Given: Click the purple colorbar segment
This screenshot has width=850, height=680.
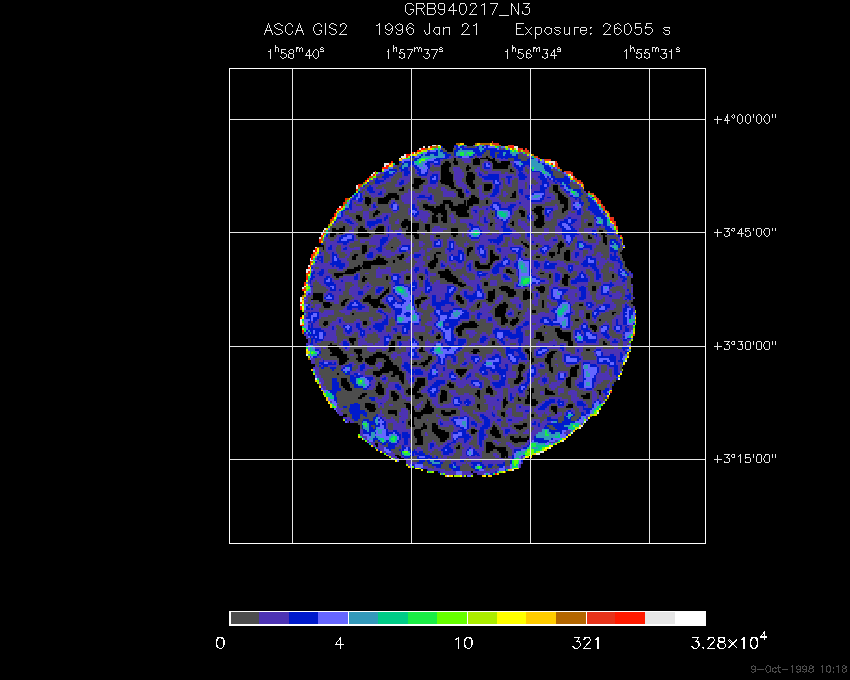Looking at the screenshot, I should (274, 618).
